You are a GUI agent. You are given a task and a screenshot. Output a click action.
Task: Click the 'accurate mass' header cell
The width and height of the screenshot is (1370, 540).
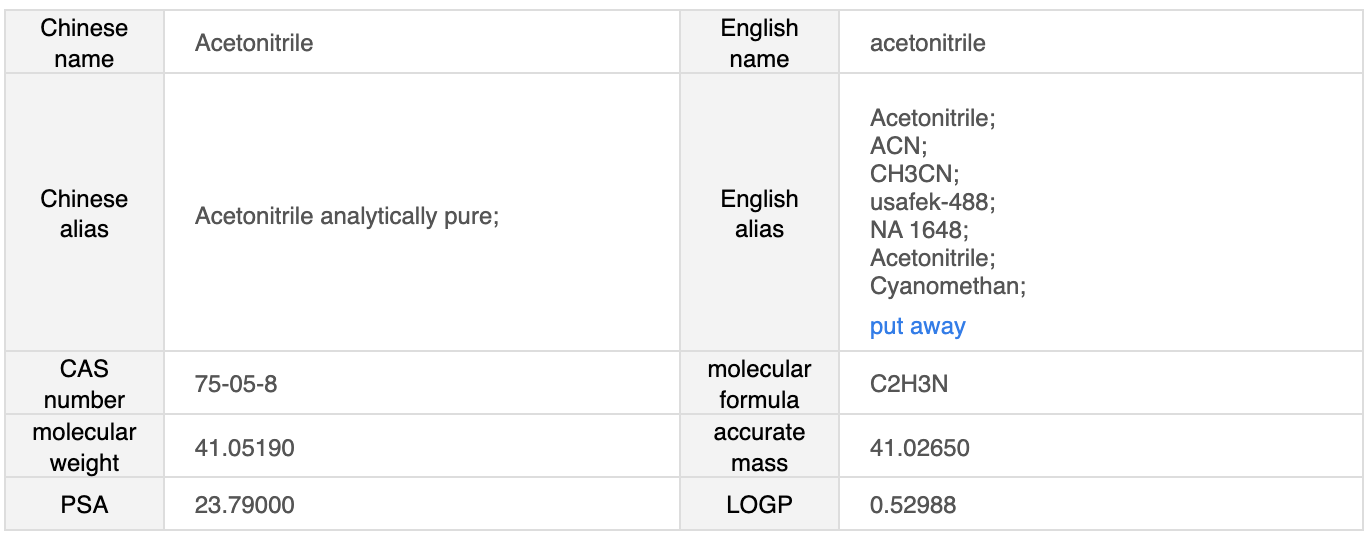click(759, 448)
